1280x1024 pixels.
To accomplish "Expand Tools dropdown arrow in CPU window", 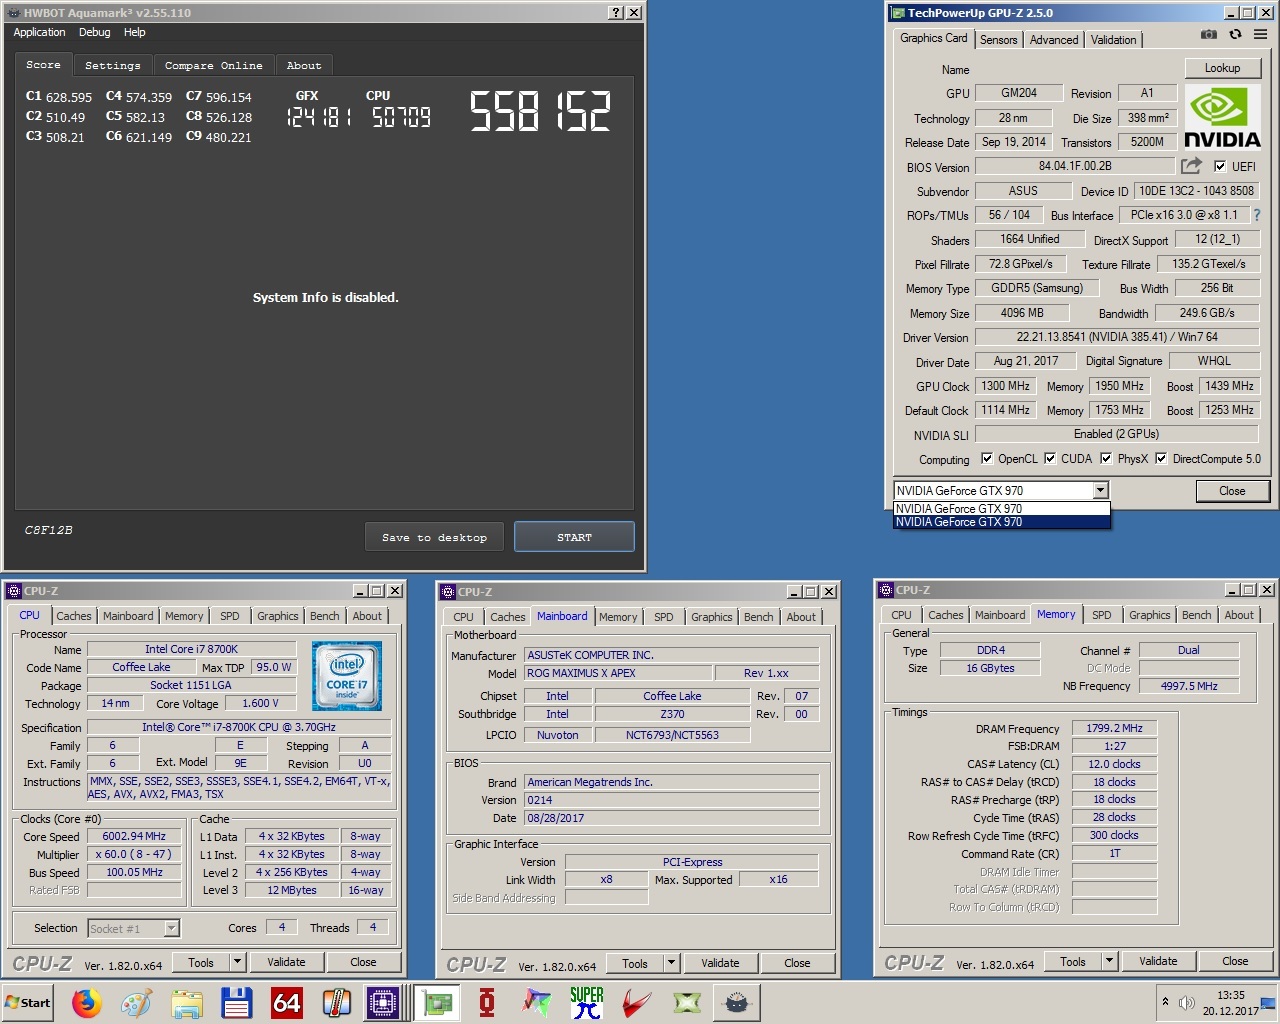I will (x=237, y=962).
